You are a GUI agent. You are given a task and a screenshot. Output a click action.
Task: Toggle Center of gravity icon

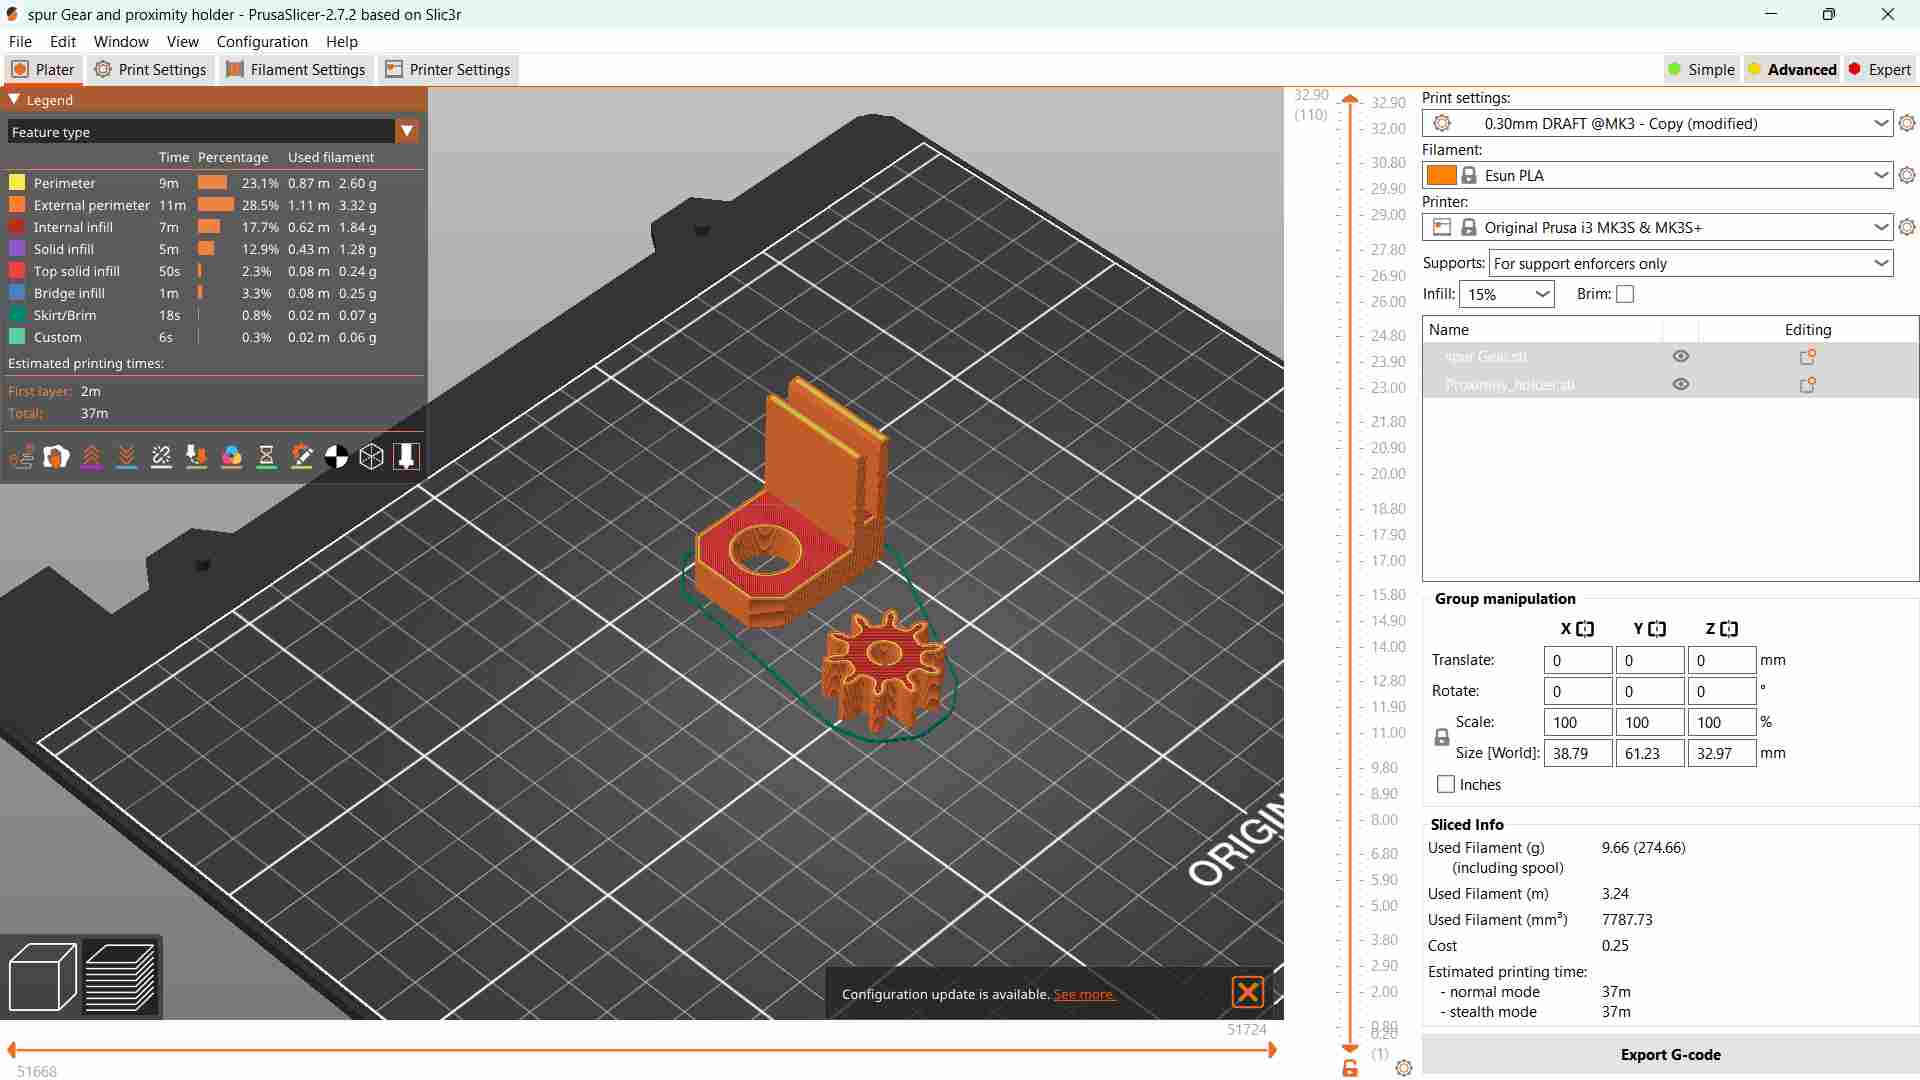click(x=337, y=457)
